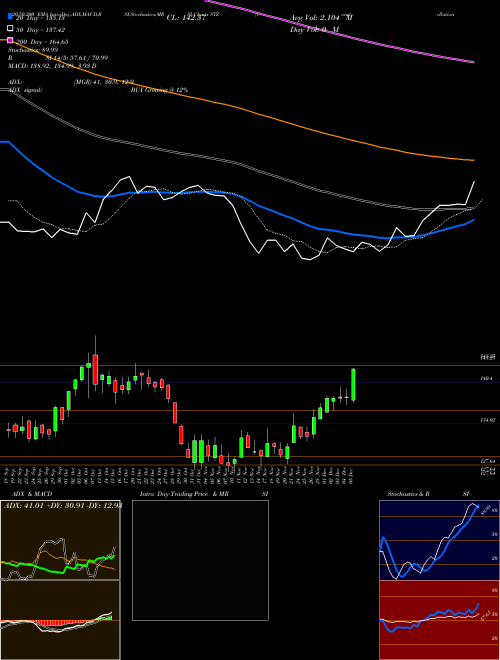Open the empty Intra Day Trading Price panel
The width and height of the screenshot is (500, 660).
click(200, 560)
